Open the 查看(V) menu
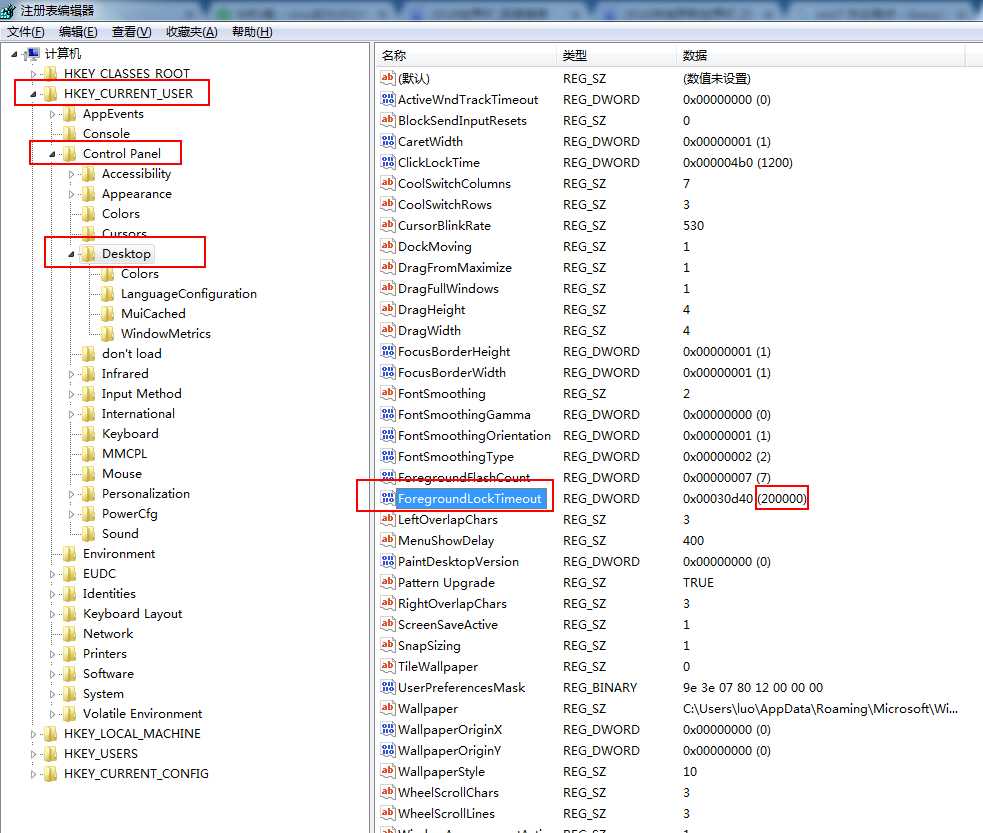This screenshot has width=983, height=833. point(132,32)
